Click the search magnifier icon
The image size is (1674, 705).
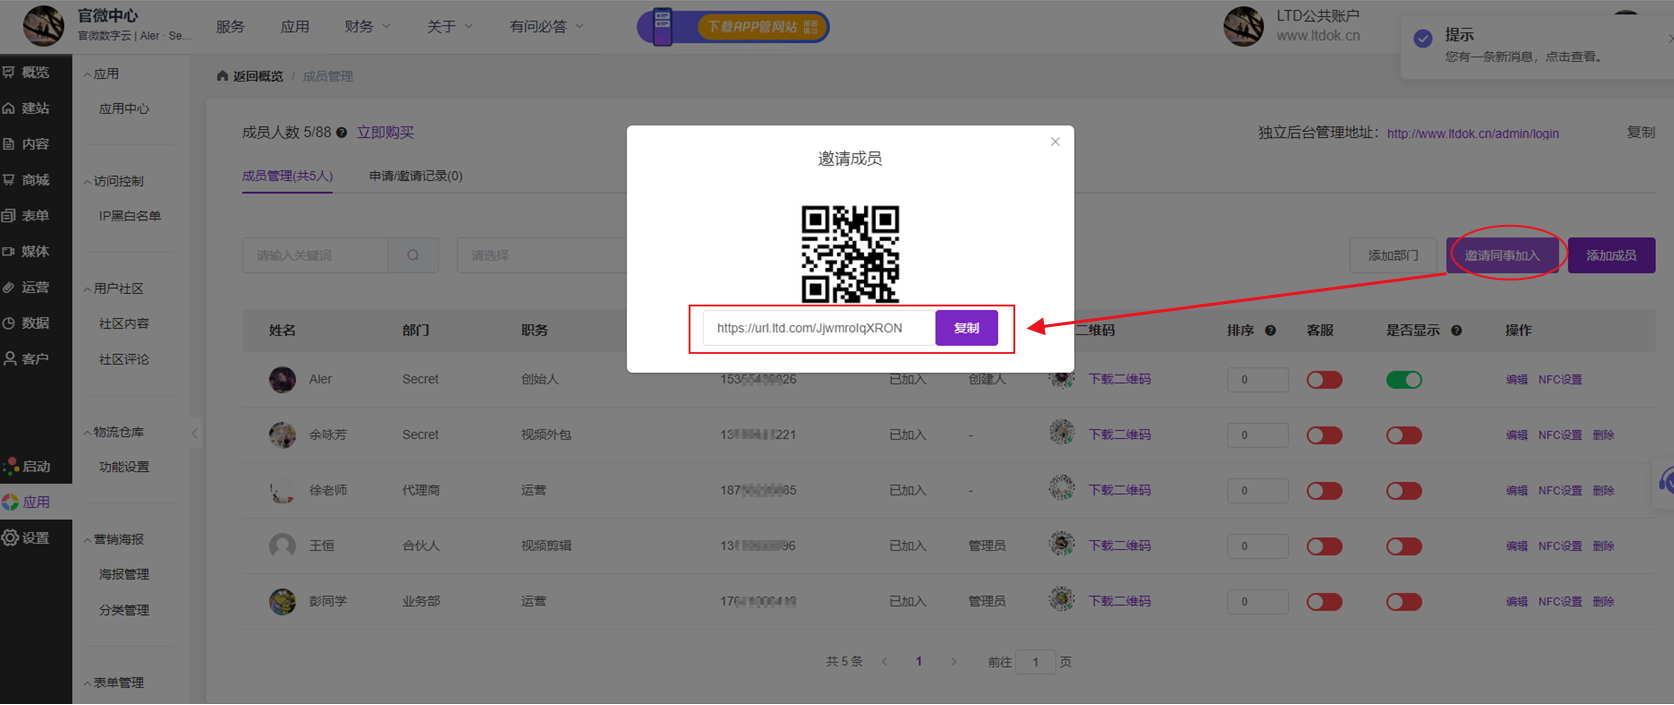coord(413,256)
